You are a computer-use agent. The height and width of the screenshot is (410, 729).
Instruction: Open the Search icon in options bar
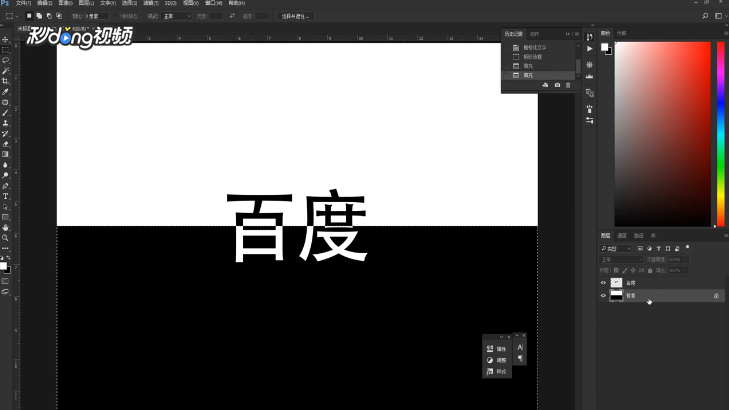[705, 16]
